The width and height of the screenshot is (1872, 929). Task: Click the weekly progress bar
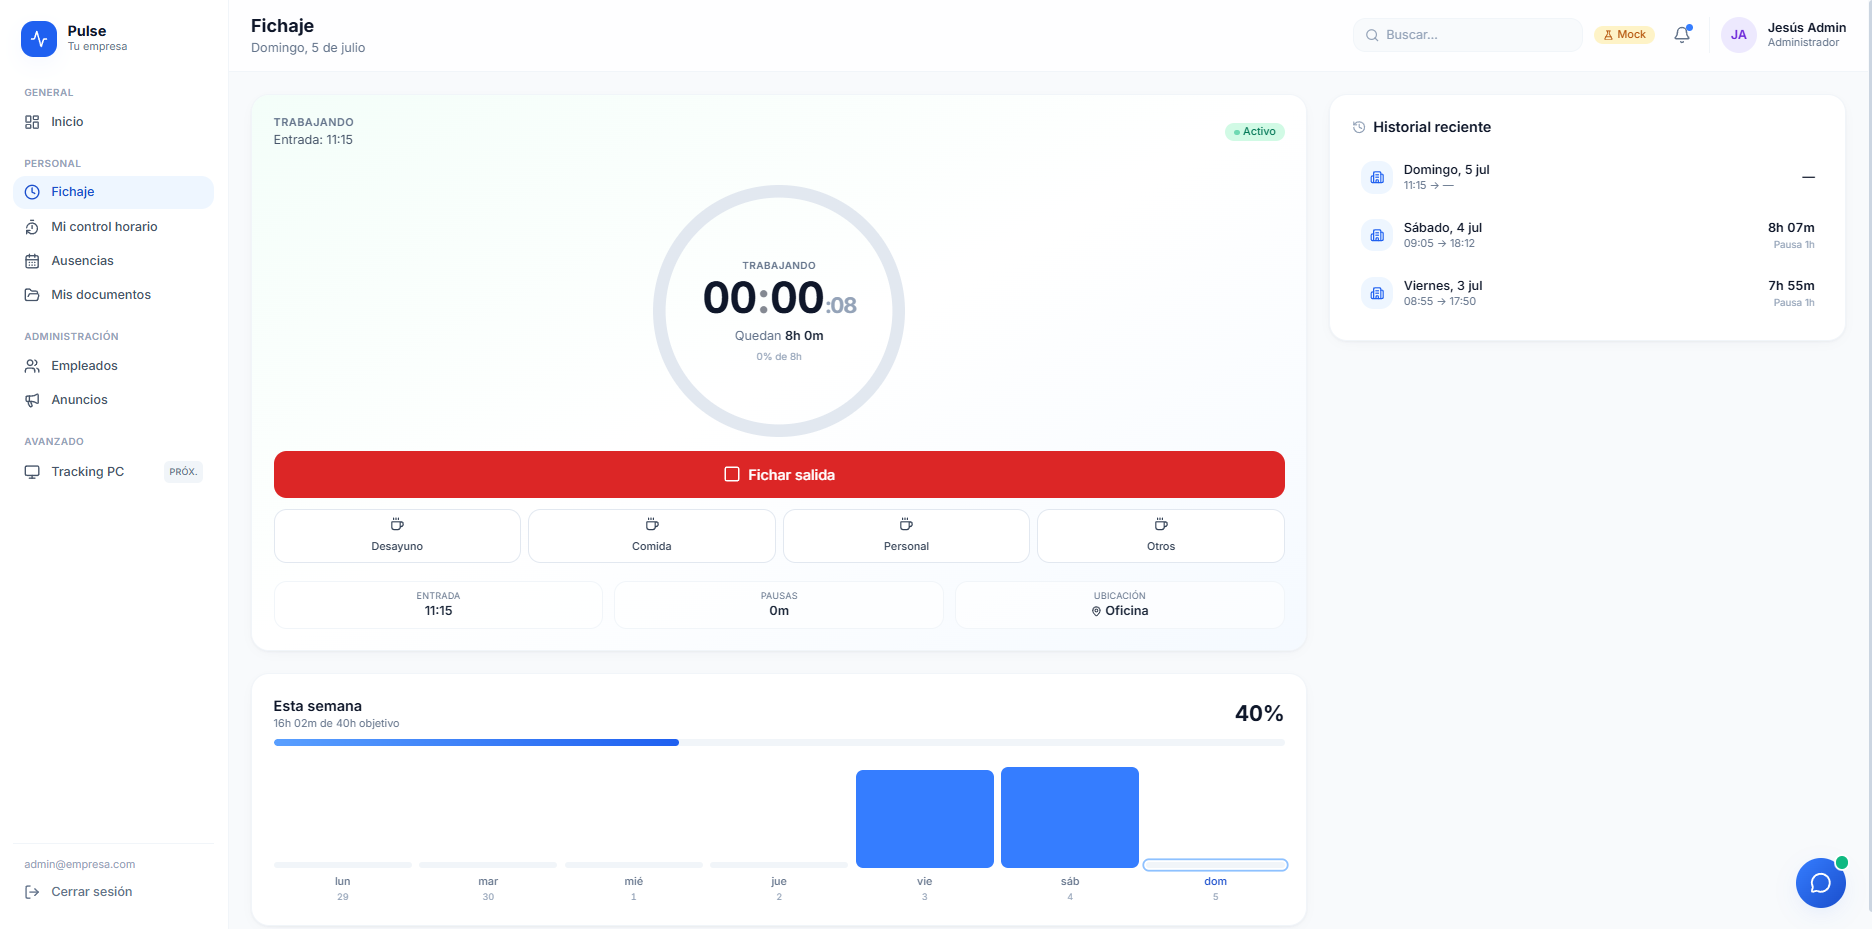[779, 743]
